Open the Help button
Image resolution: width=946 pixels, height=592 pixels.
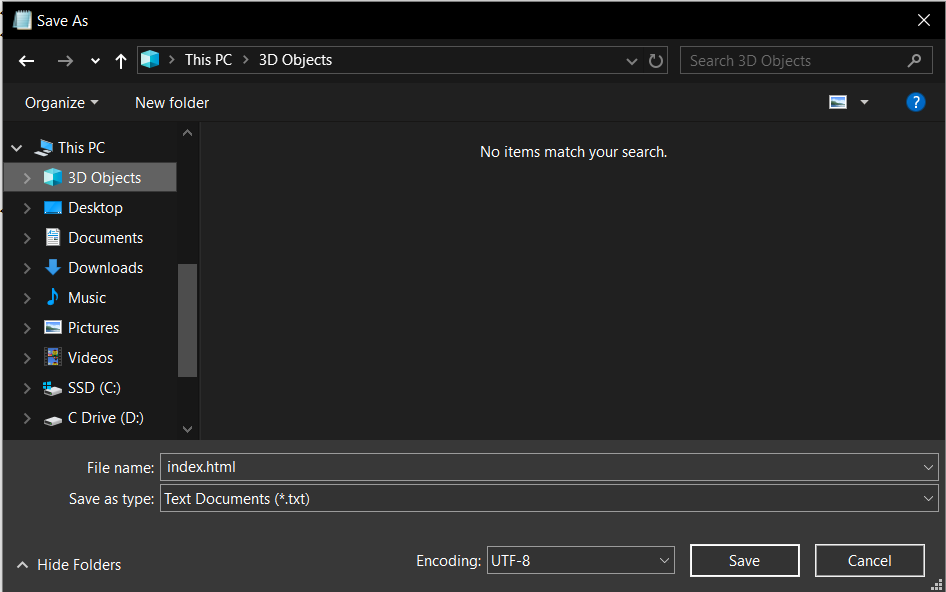916,102
